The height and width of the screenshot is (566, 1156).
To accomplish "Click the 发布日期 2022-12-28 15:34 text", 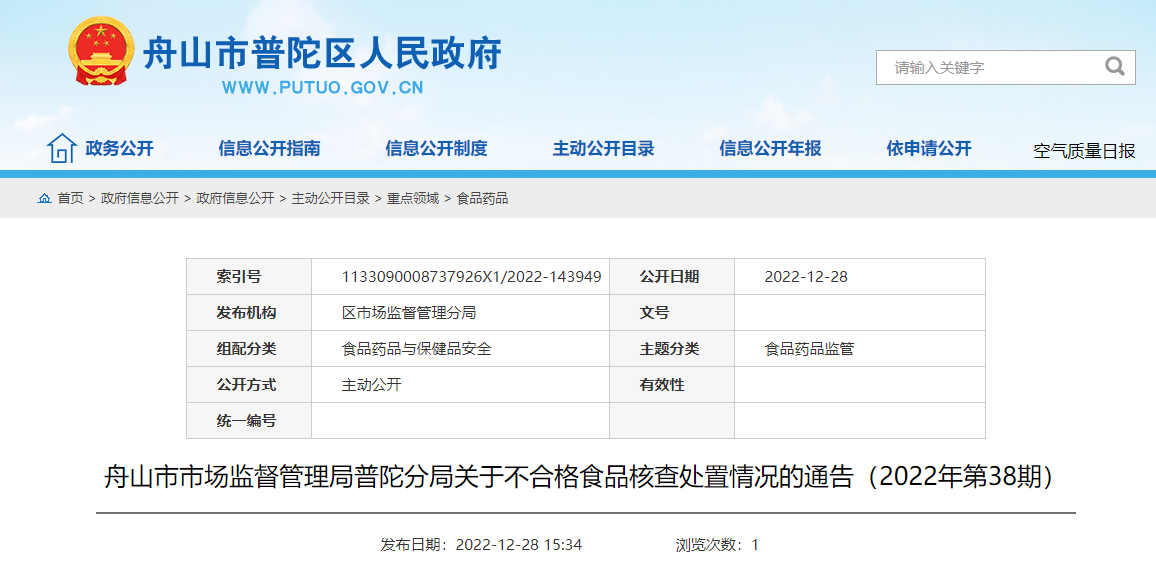I will point(481,545).
